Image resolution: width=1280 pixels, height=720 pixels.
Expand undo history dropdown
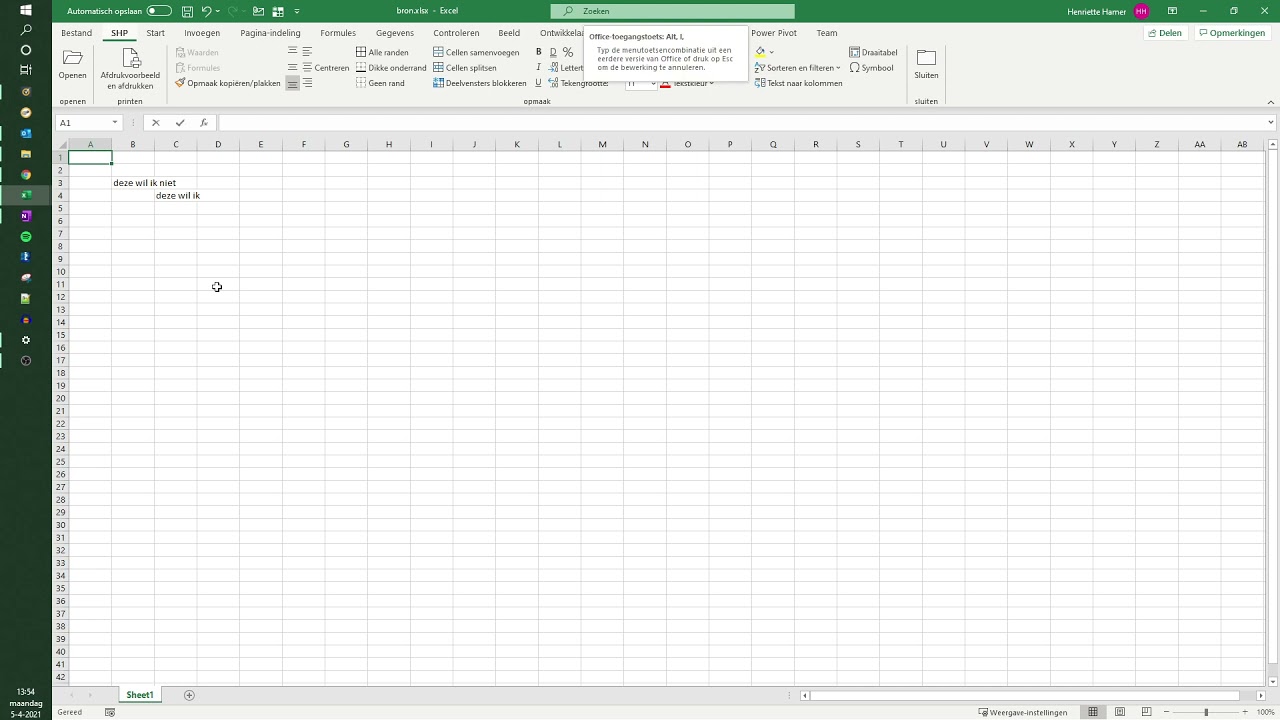point(217,11)
